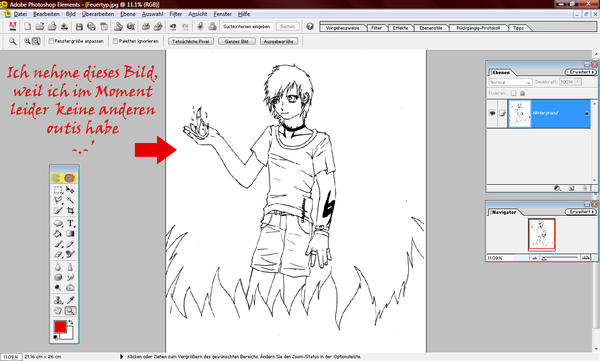The width and height of the screenshot is (600, 361).
Task: Hide the Hintergrund layer via eye icon
Action: pos(492,113)
